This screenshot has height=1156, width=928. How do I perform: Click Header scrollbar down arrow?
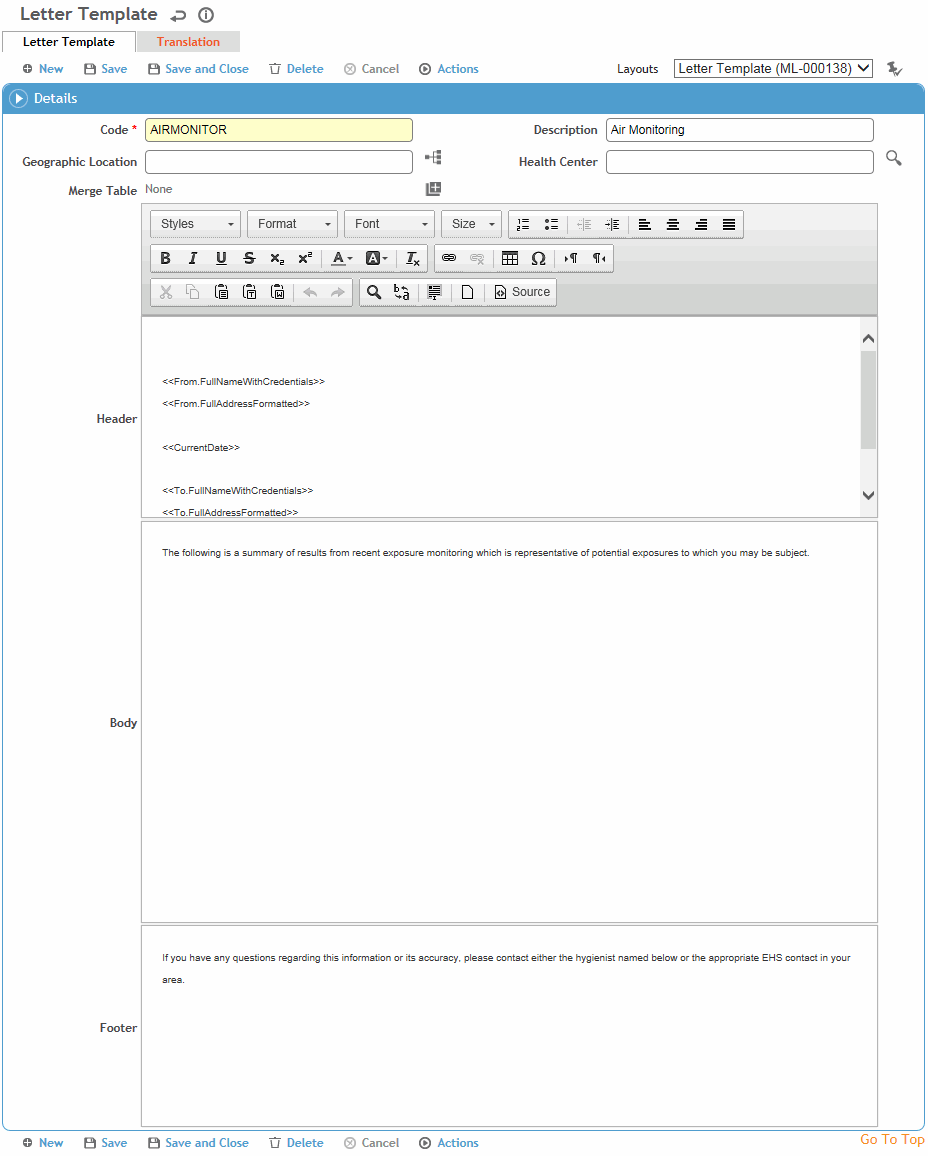point(868,495)
